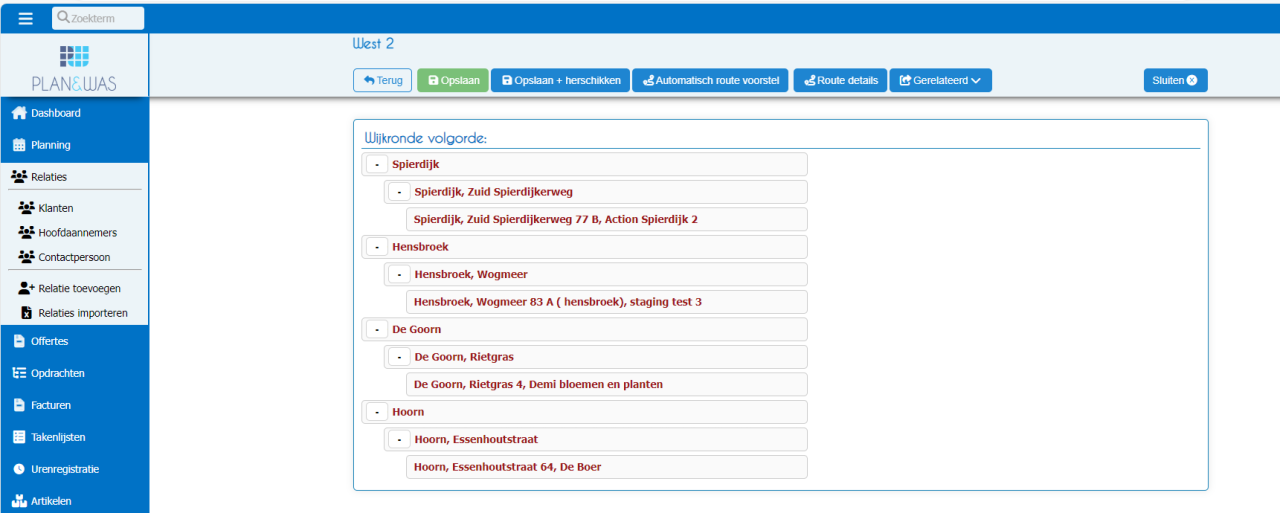Select Wogmeer 83 A staging test 3 row
The image size is (1280, 513).
point(607,302)
